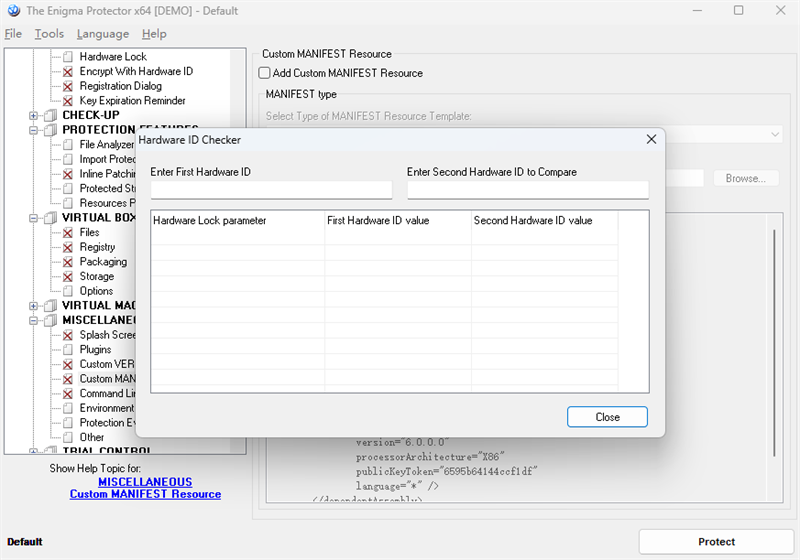Click red X icon beside Custom VERSION
Screen dimensions: 800x560
[x=68, y=365]
